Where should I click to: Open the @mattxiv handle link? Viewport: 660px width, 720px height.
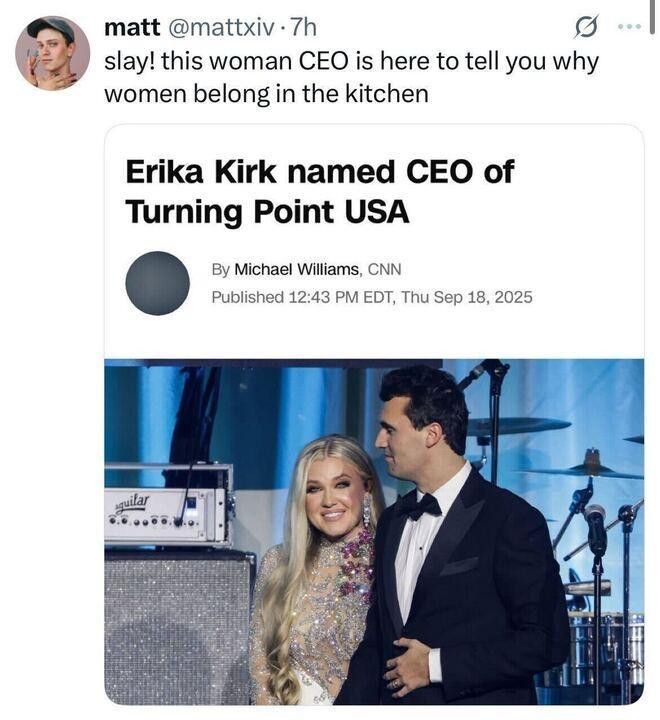(221, 28)
